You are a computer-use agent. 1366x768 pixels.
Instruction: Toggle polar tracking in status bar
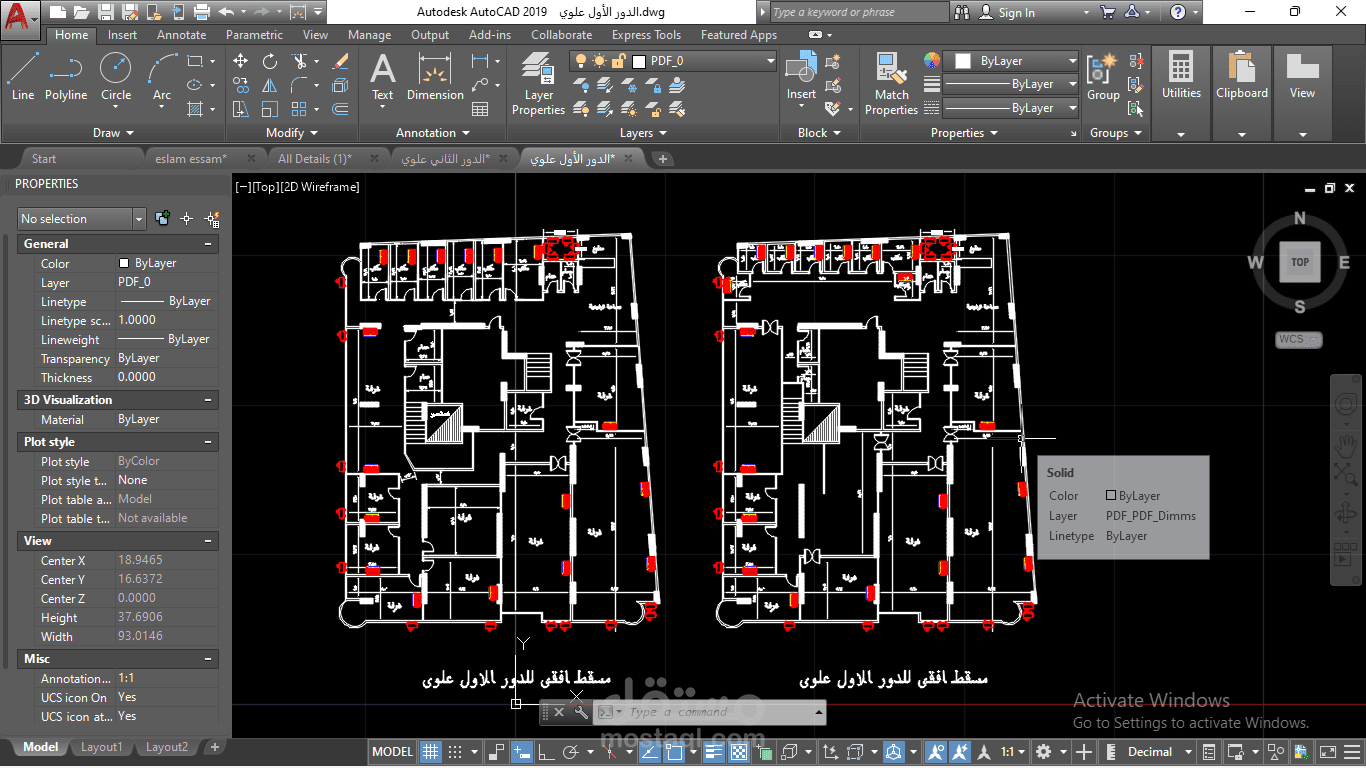(571, 751)
